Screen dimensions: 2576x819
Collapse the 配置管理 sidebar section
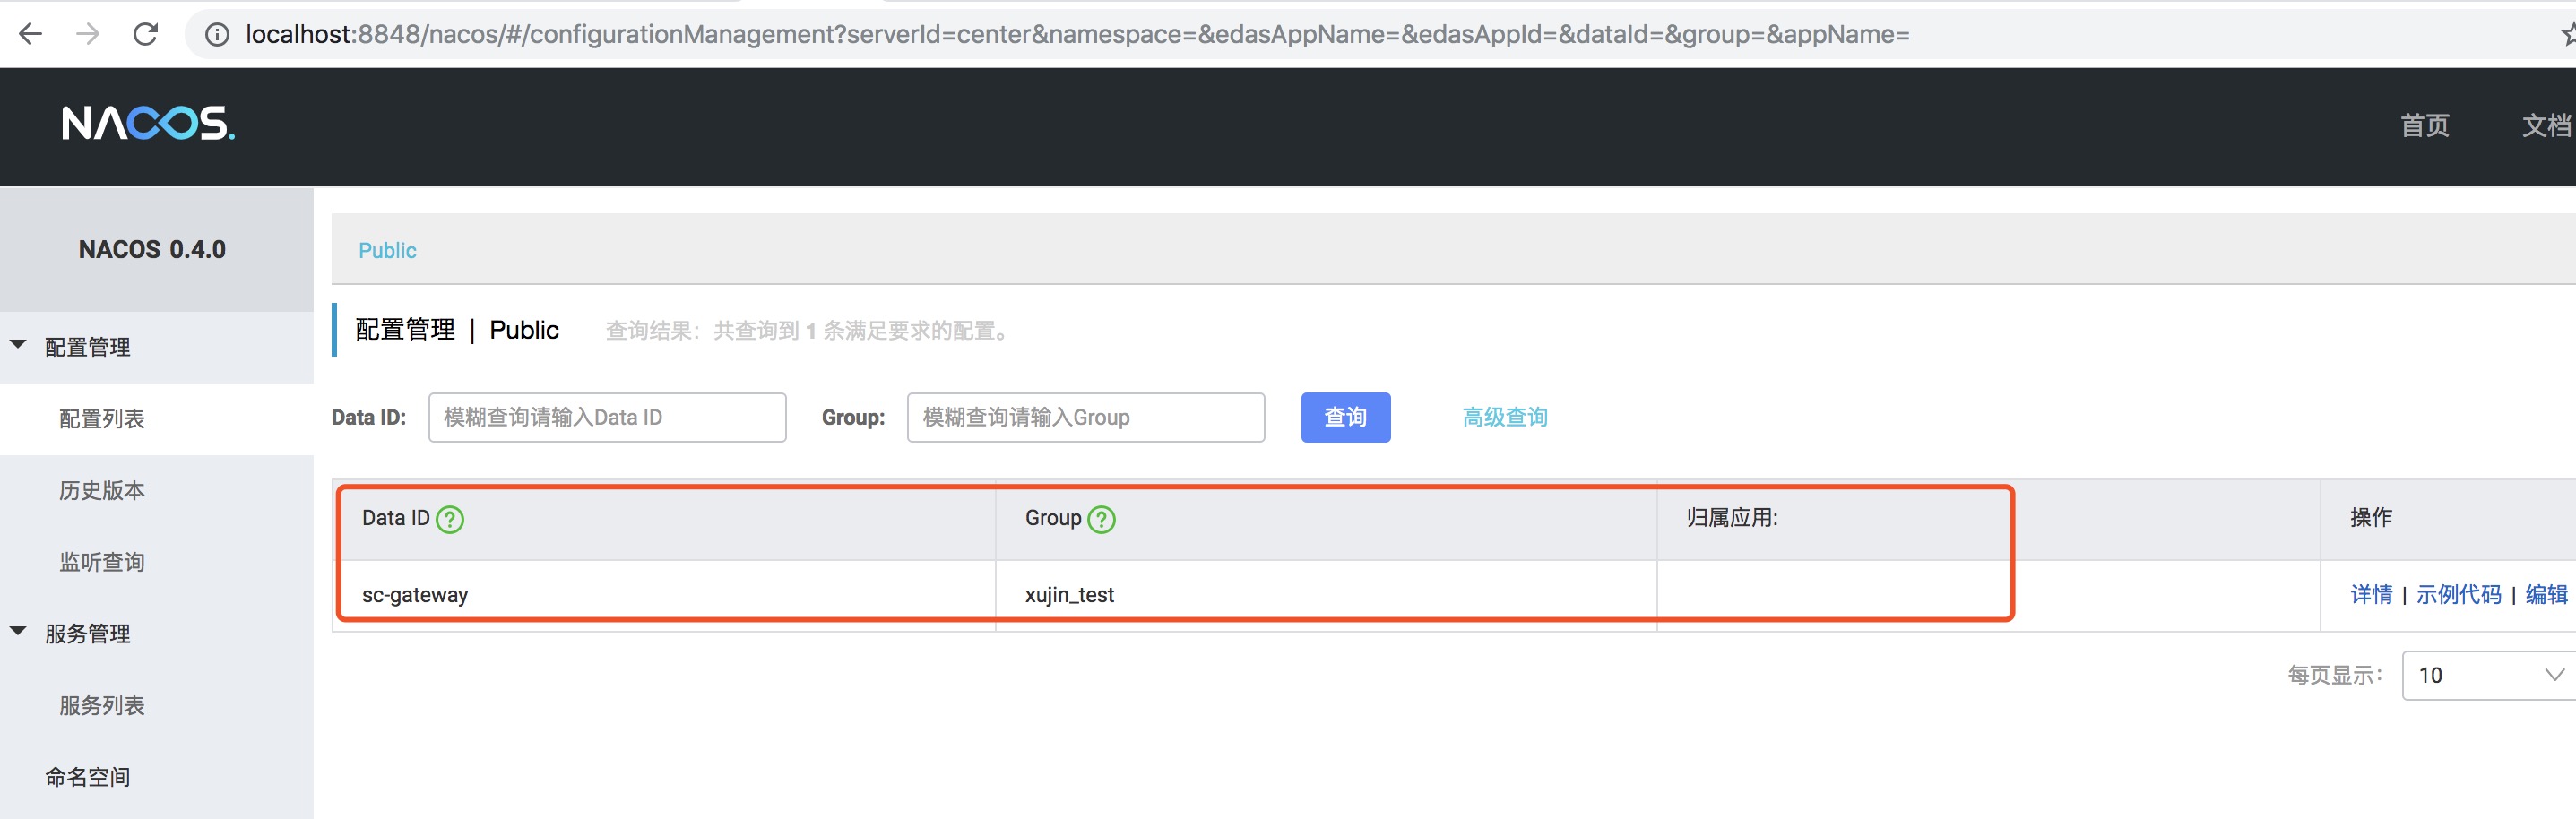pyautogui.click(x=18, y=345)
